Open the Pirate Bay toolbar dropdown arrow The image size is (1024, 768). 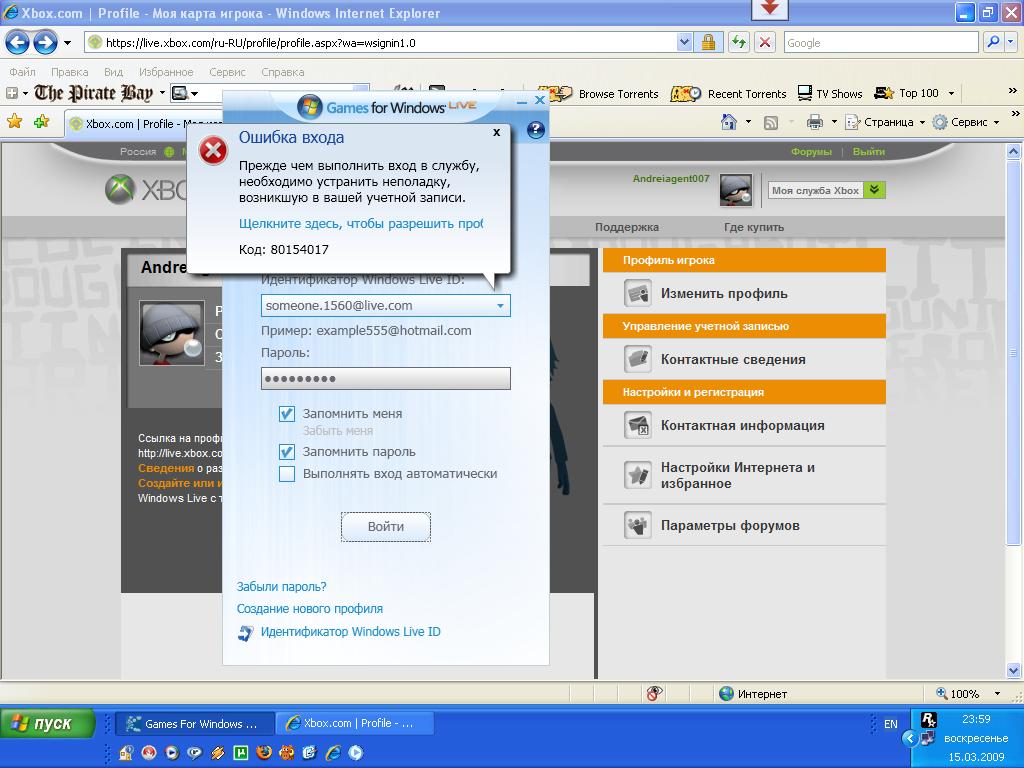click(162, 93)
